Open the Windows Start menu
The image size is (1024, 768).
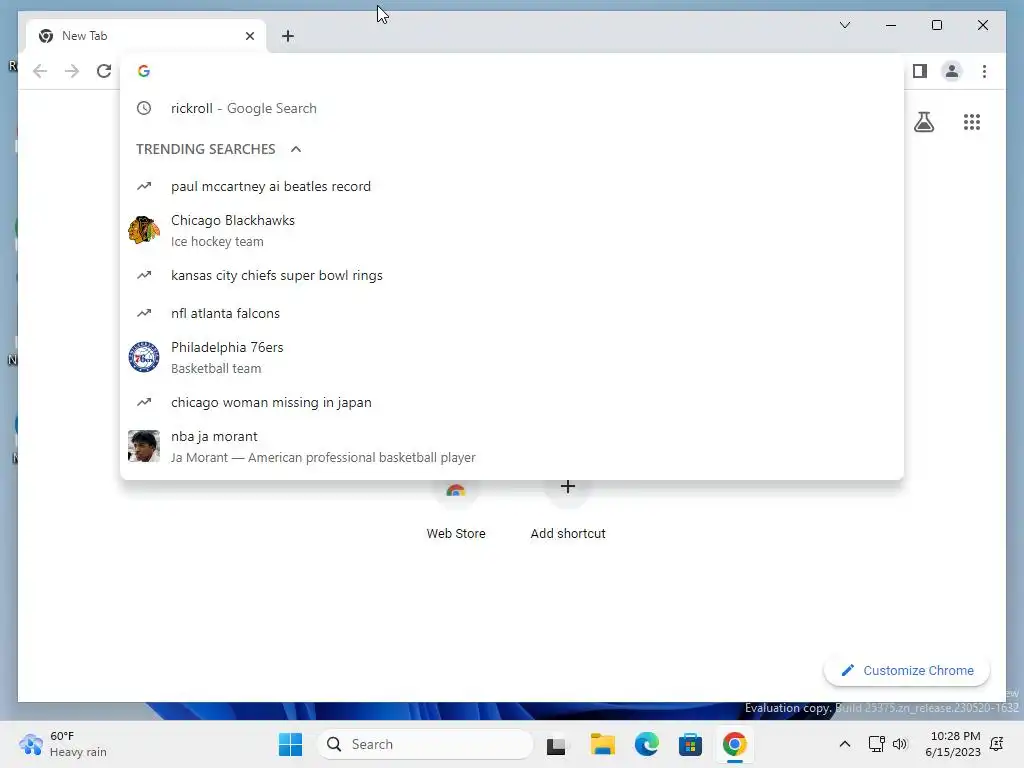290,744
